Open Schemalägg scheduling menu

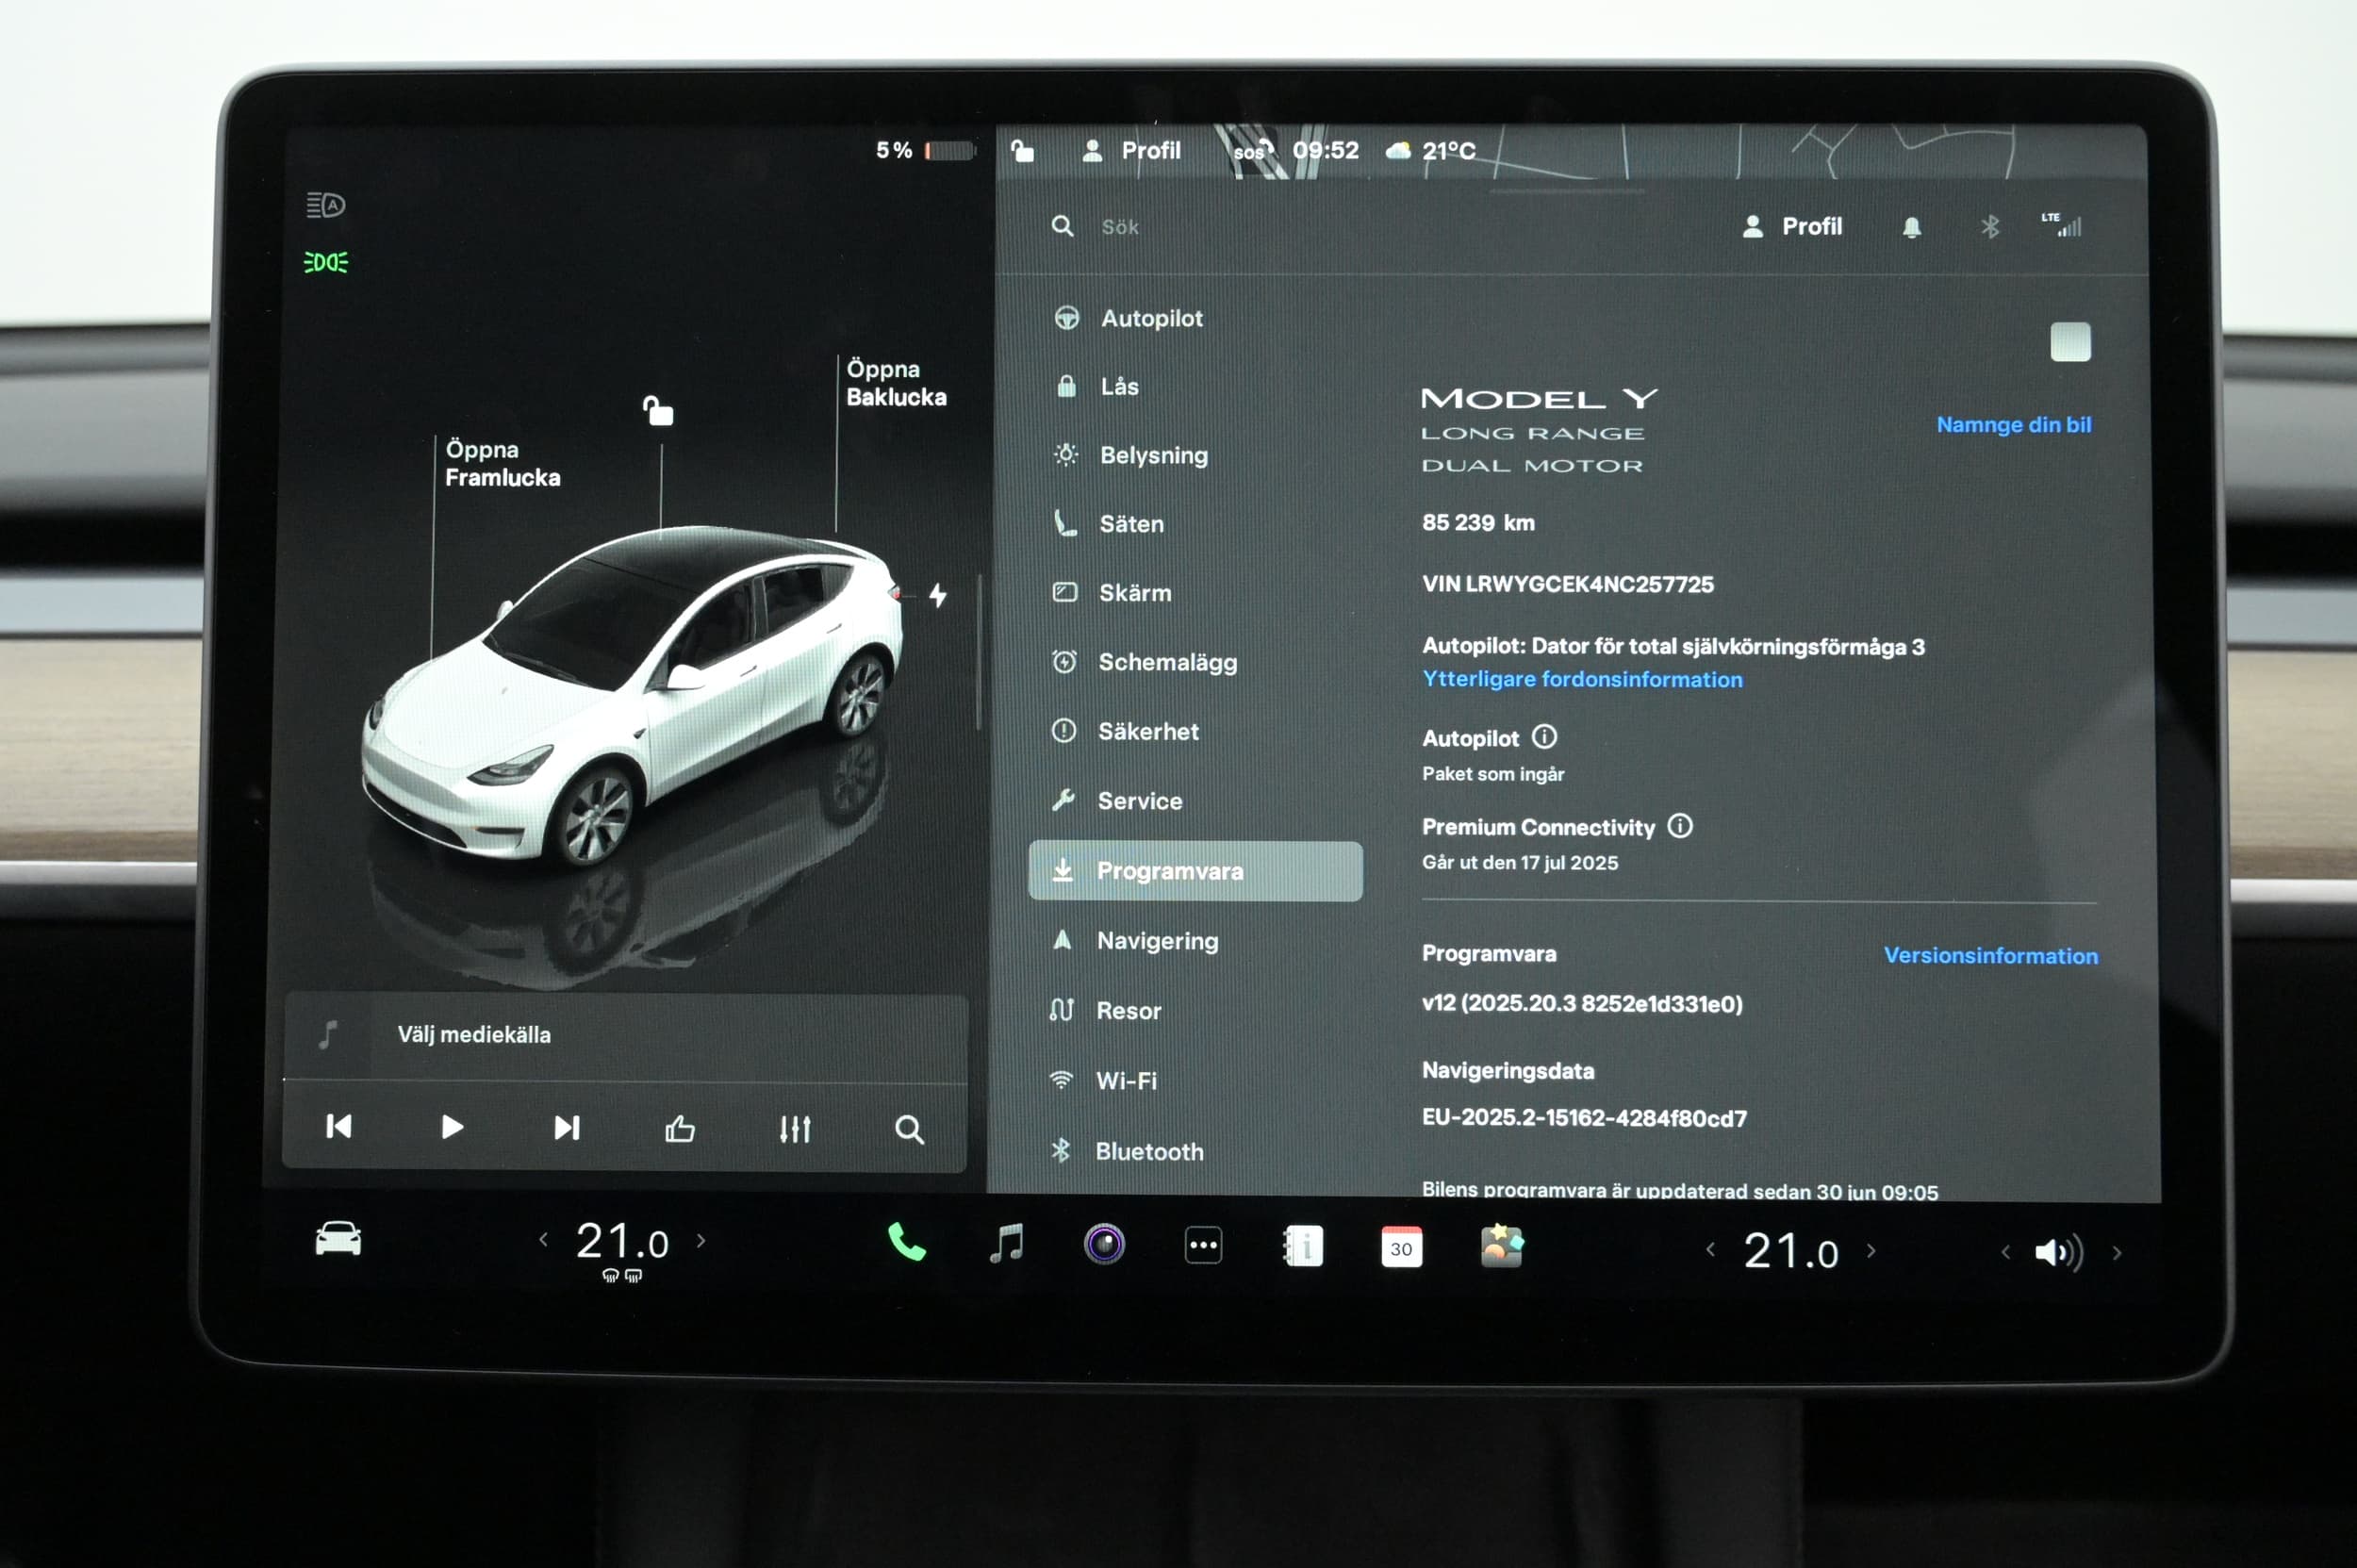1144,662
